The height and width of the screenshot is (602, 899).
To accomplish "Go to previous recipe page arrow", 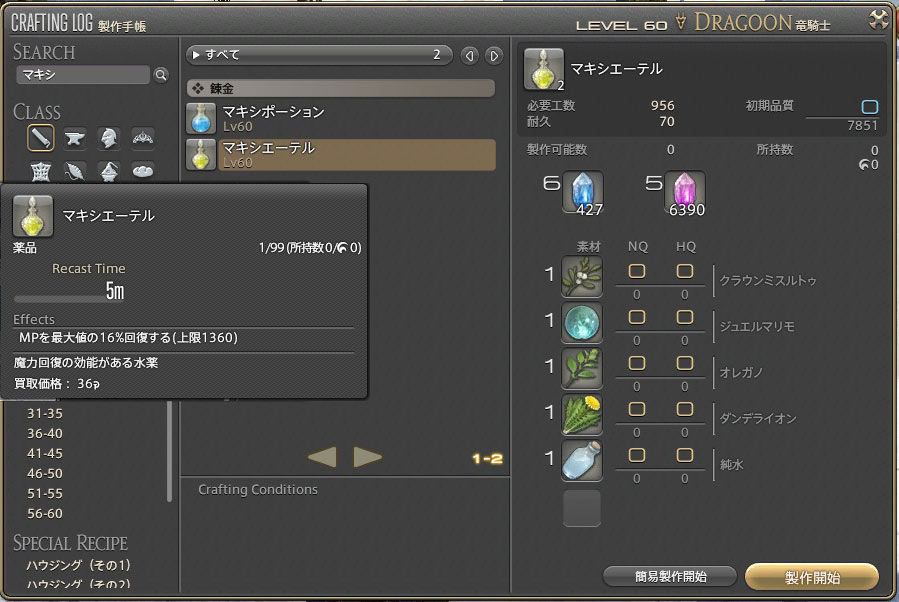I will (322, 457).
